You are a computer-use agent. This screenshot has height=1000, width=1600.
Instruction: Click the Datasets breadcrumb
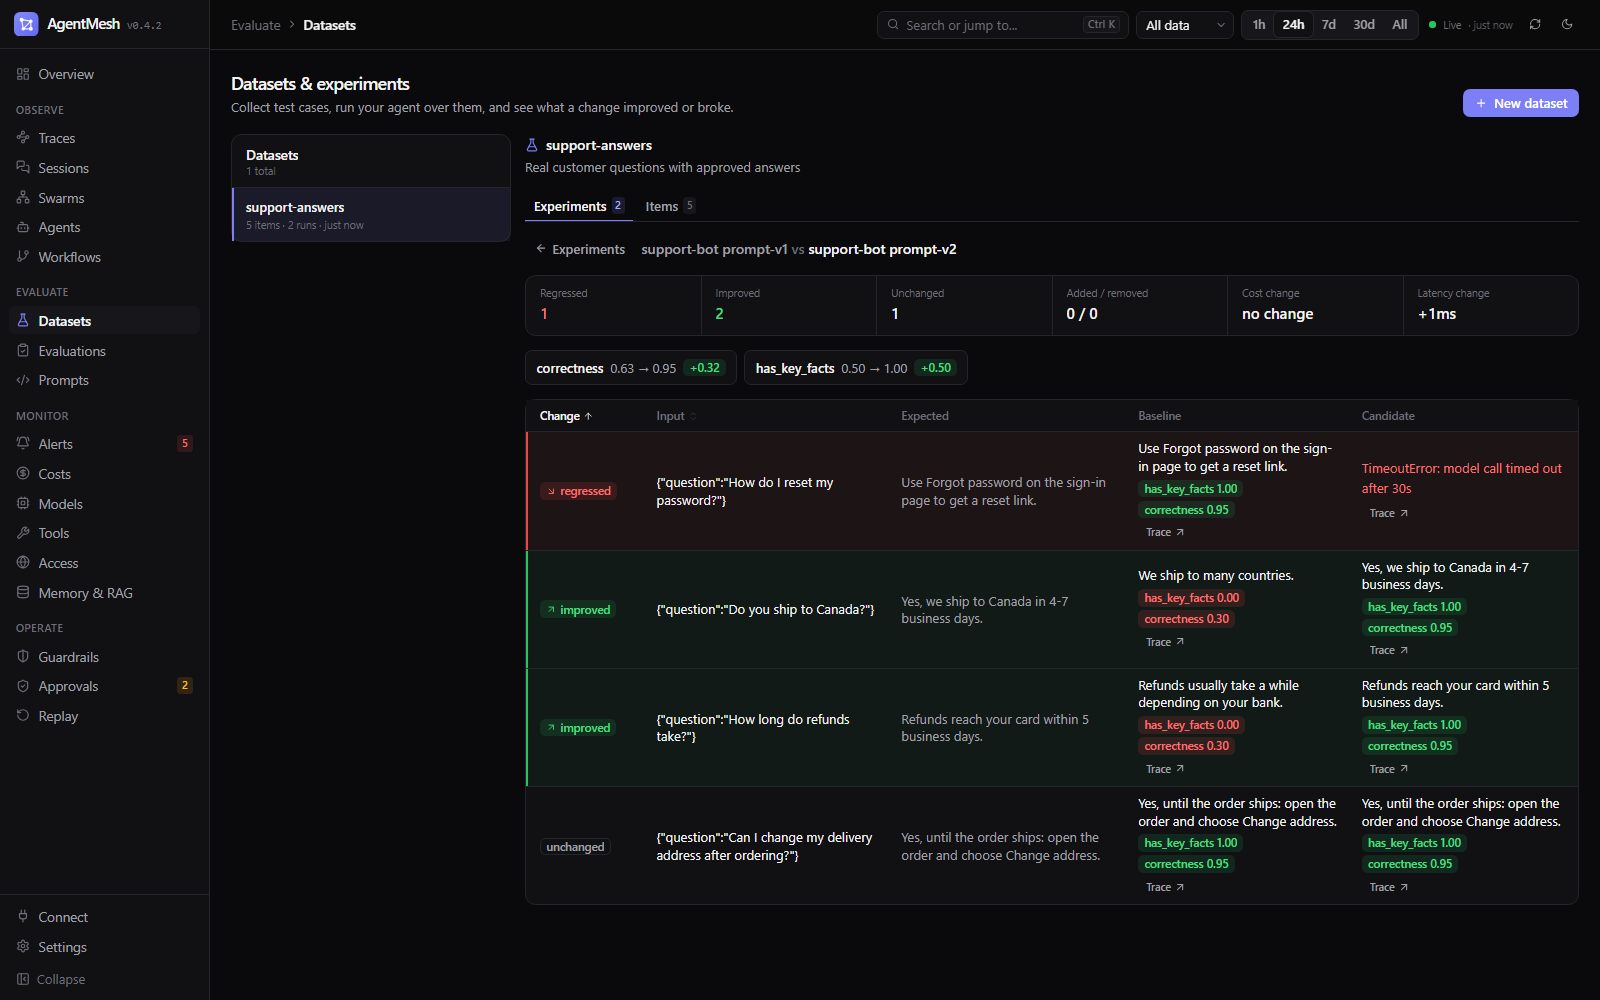point(330,25)
